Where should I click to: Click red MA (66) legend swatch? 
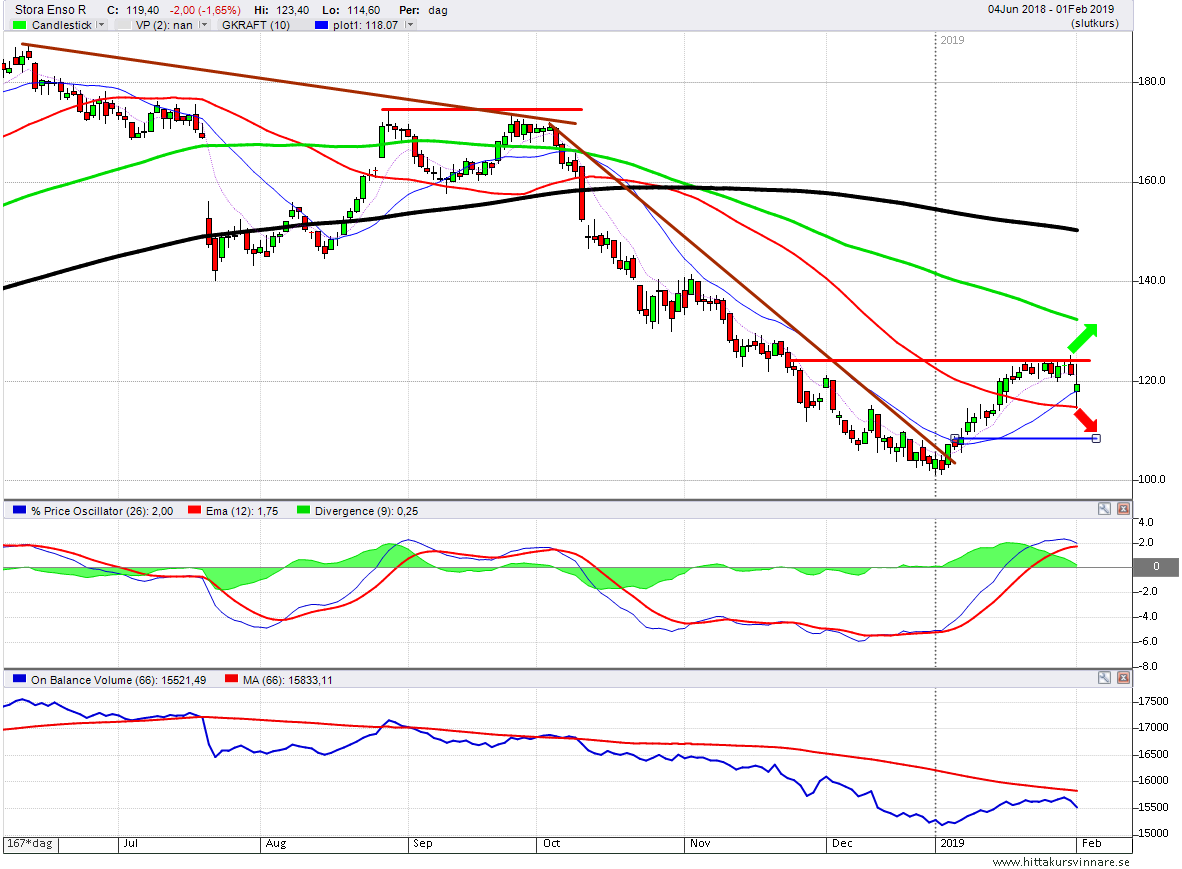pos(231,679)
